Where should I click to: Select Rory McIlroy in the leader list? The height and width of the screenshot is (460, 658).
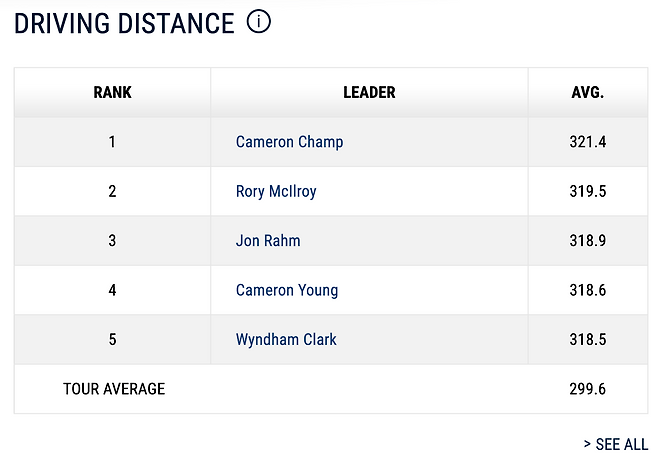pos(276,191)
